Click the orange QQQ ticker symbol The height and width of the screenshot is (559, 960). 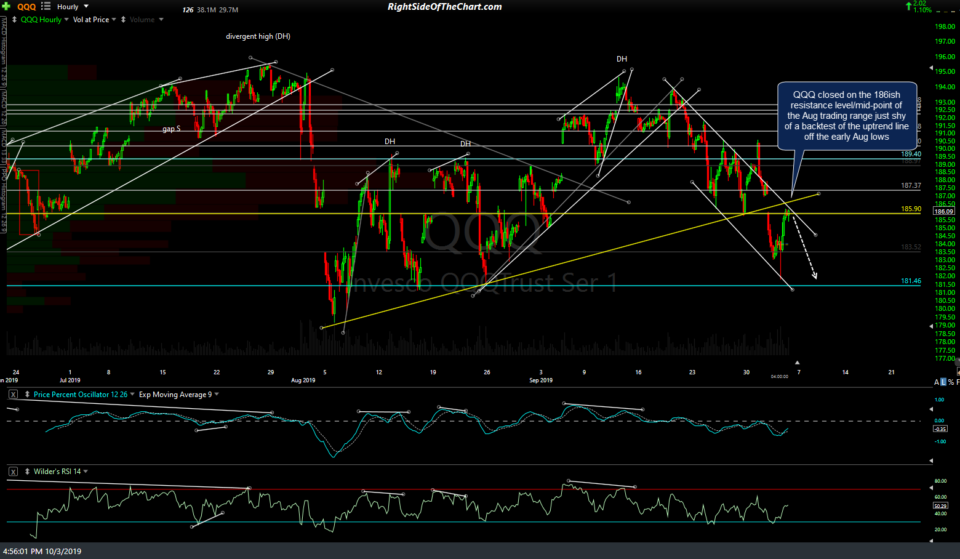pos(26,7)
